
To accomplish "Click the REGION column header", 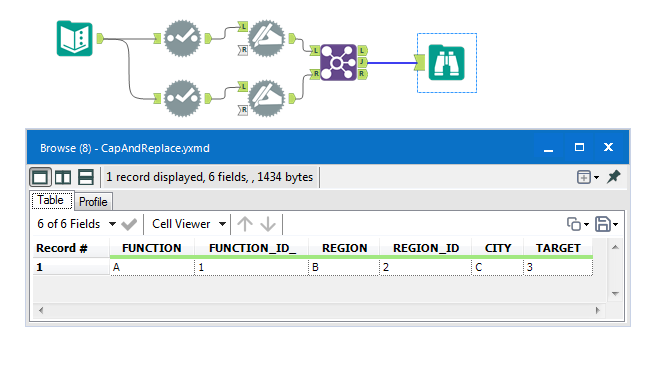I will [x=345, y=248].
